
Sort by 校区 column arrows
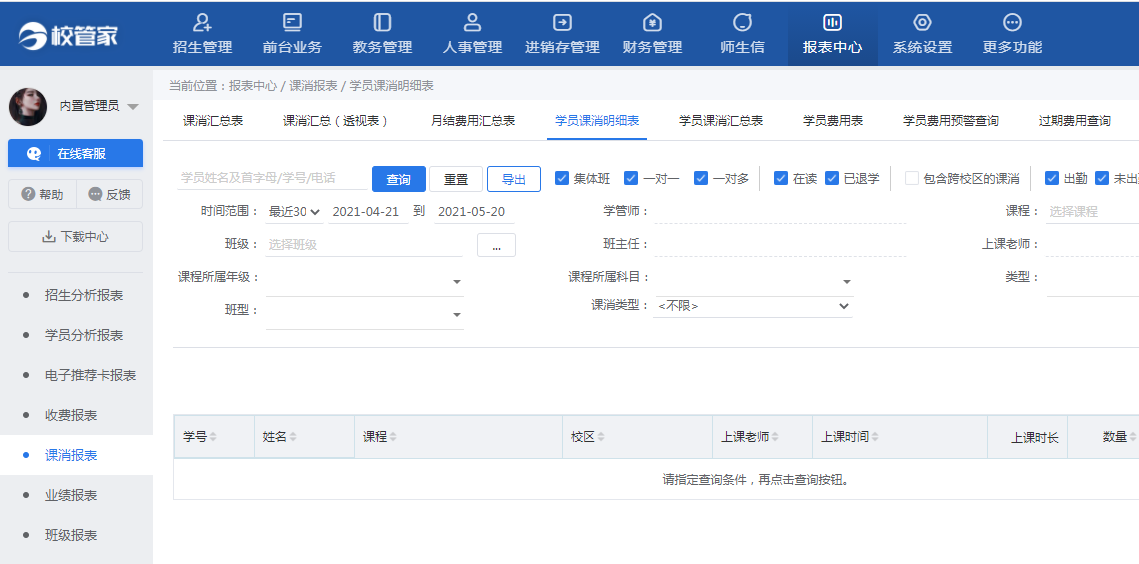tap(601, 437)
